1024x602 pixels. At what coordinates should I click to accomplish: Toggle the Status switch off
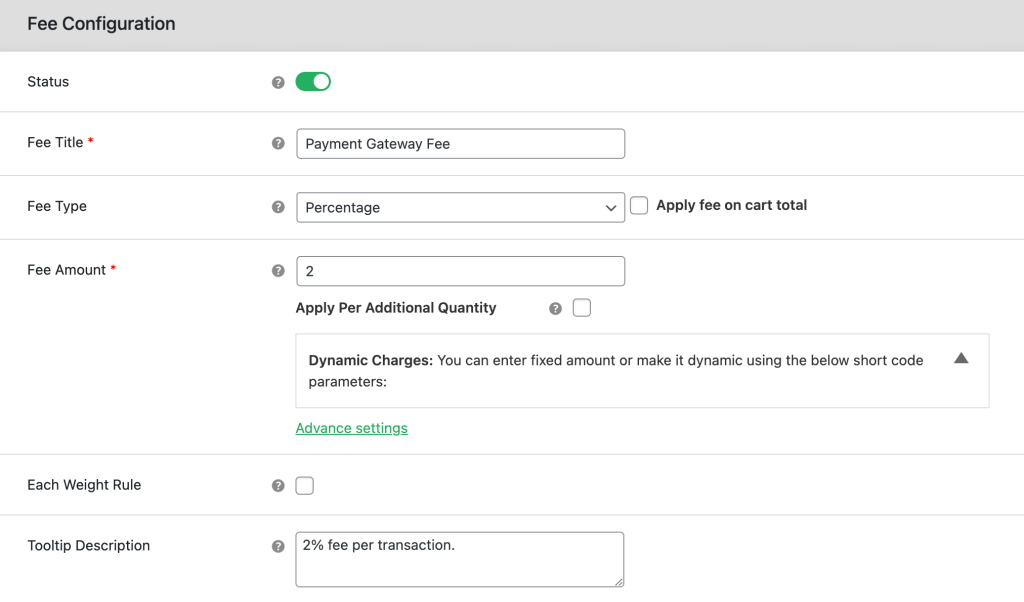click(313, 82)
